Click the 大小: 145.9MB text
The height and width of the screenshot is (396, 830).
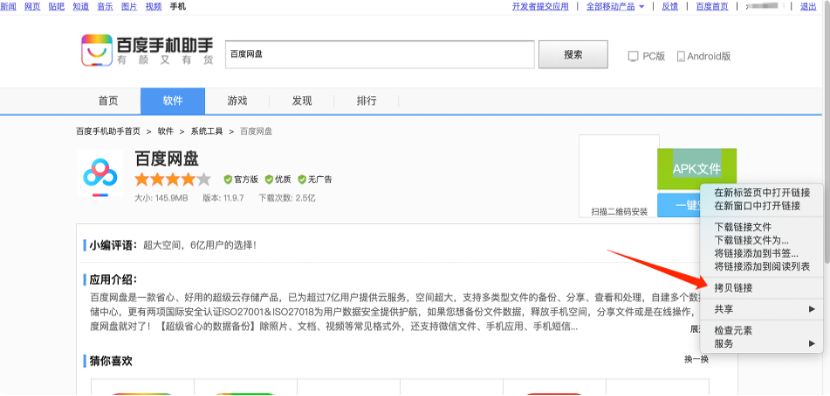pos(161,199)
